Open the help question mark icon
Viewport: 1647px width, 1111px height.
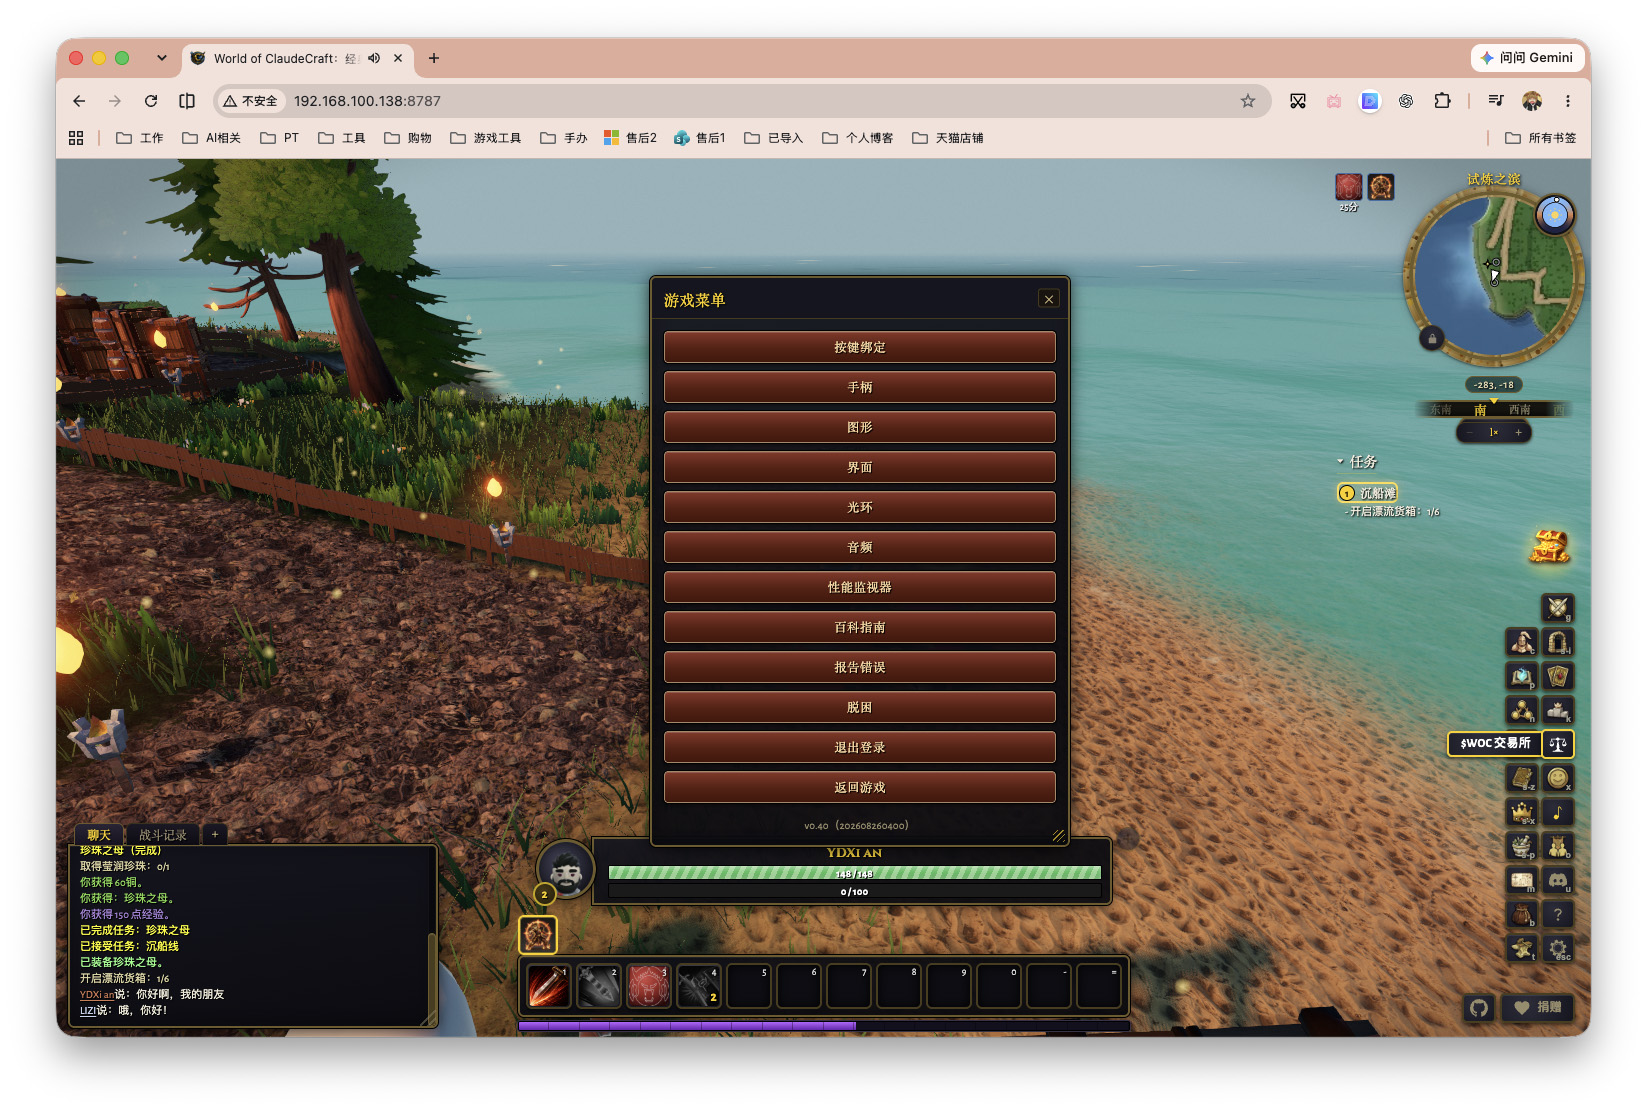1557,914
